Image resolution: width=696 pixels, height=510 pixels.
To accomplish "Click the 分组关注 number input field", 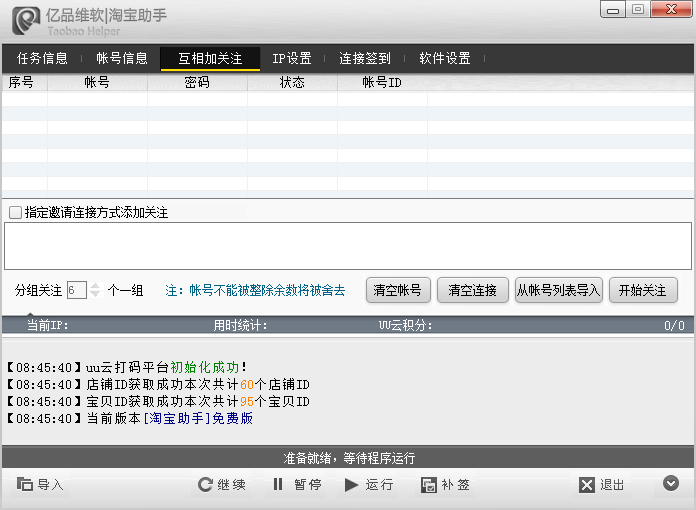I will [x=77, y=290].
